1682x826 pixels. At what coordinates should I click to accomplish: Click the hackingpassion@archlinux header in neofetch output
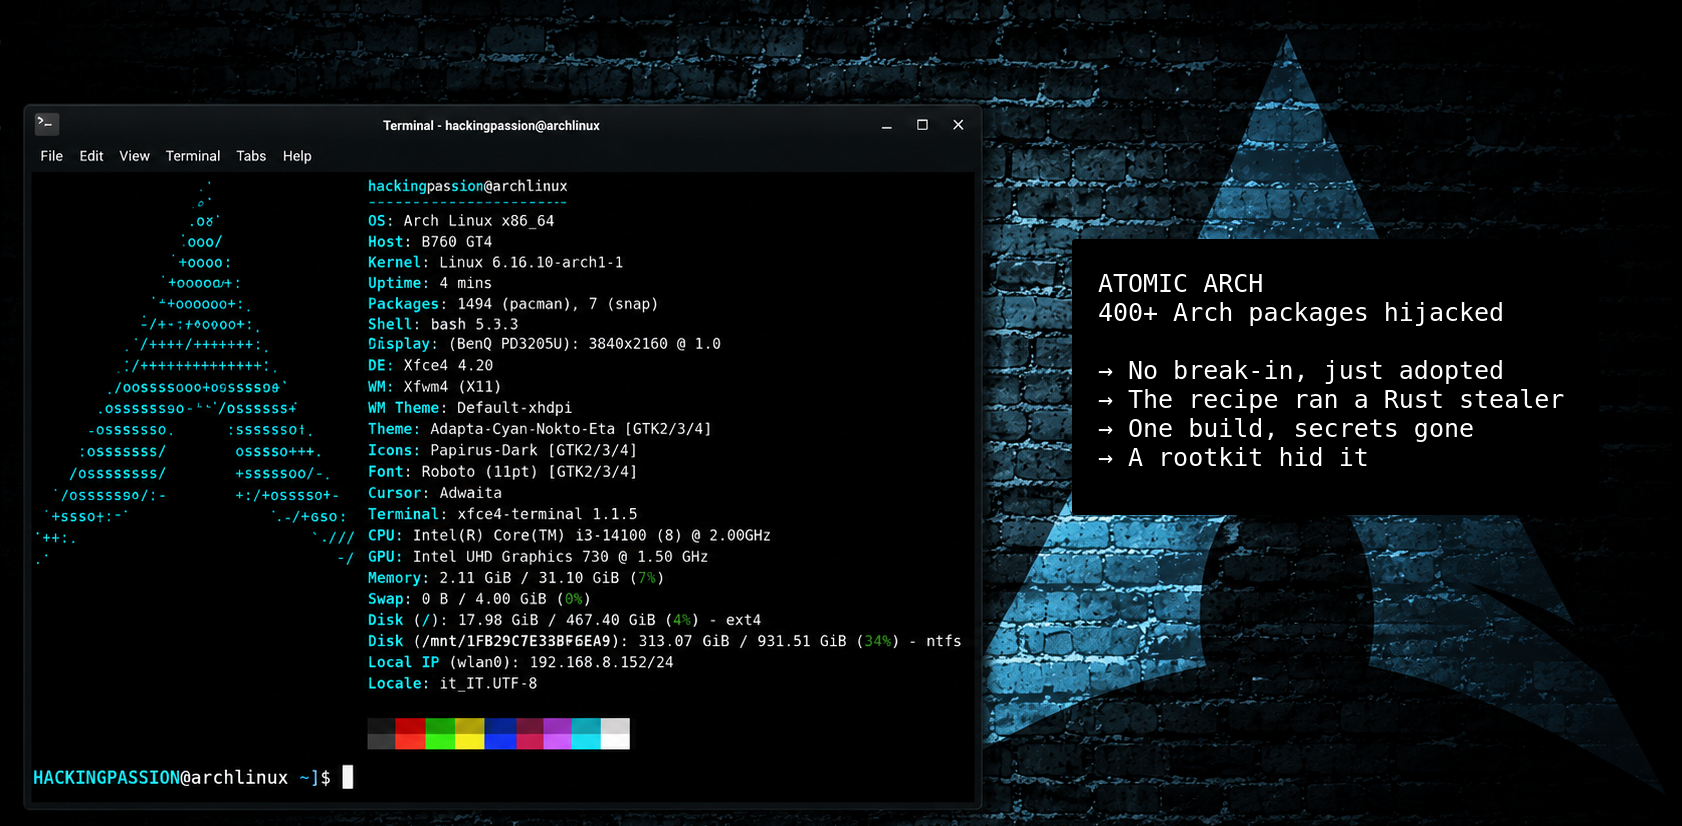tap(467, 186)
